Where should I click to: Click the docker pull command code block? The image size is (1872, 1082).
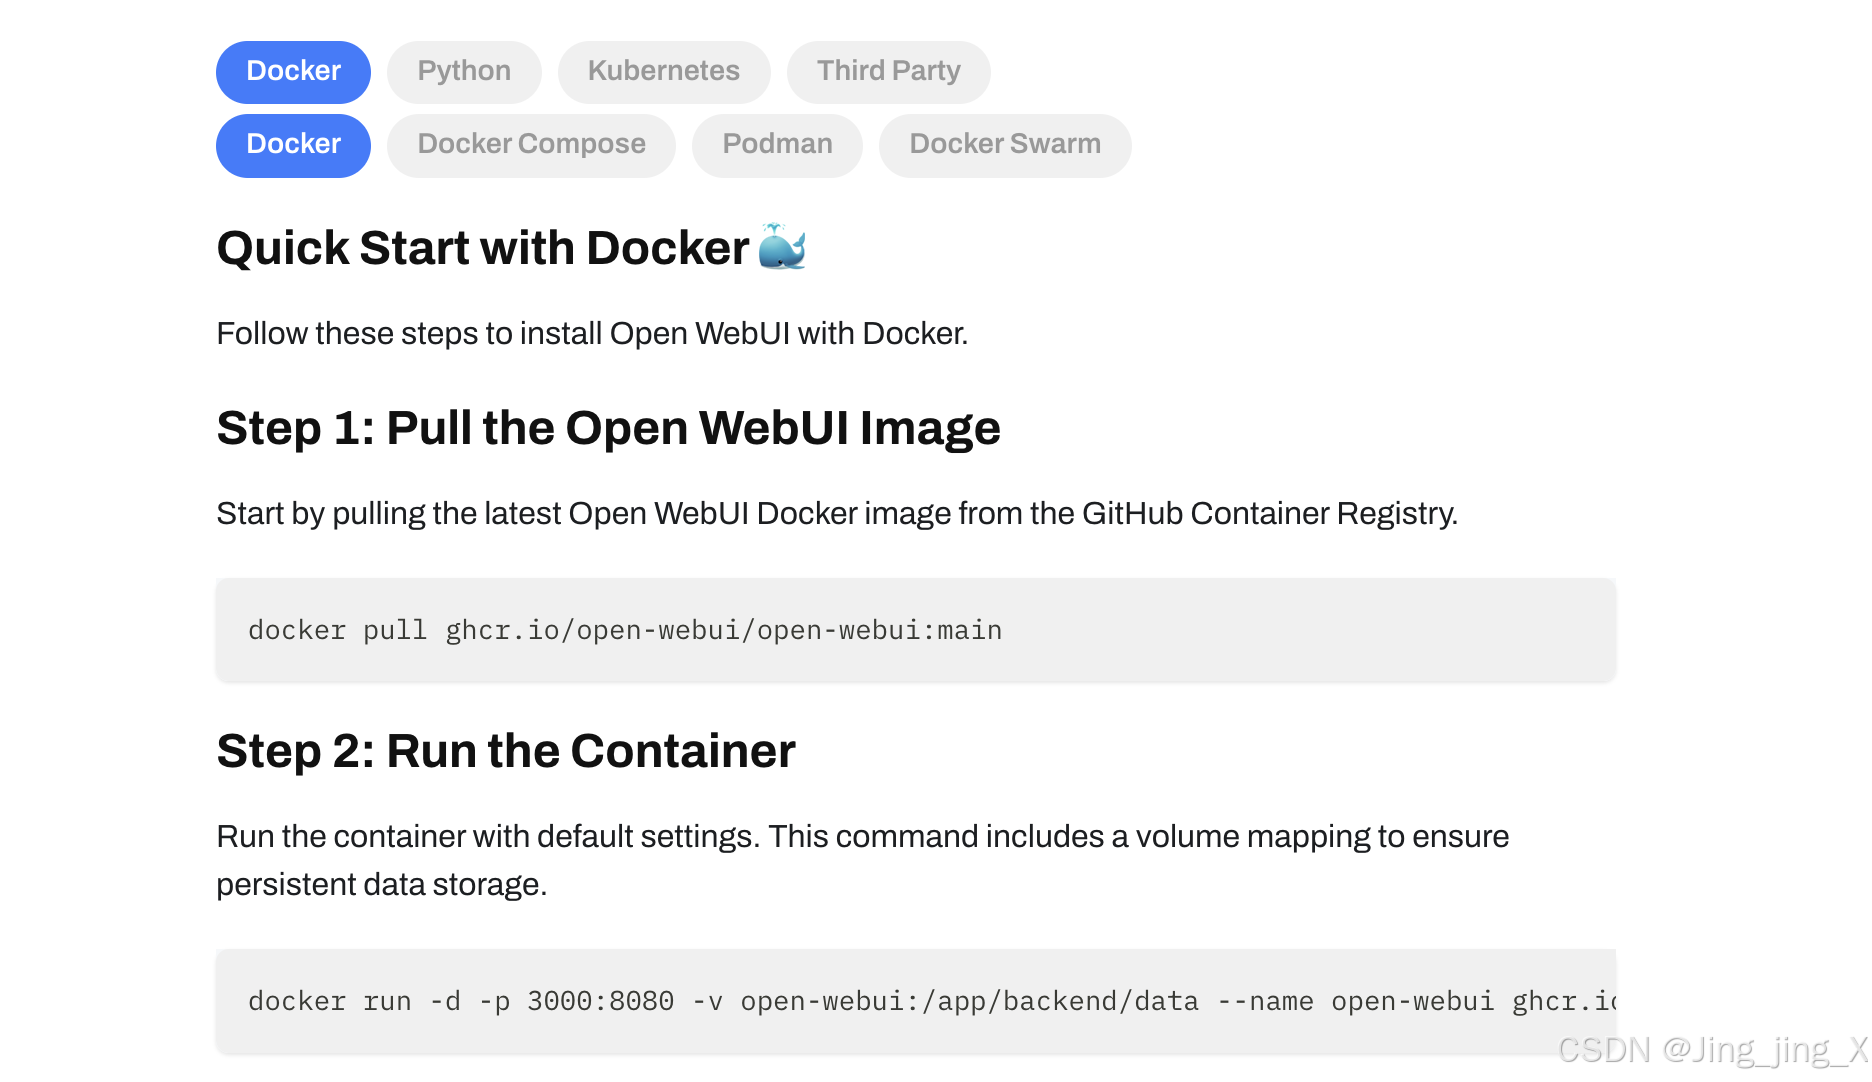(916, 630)
